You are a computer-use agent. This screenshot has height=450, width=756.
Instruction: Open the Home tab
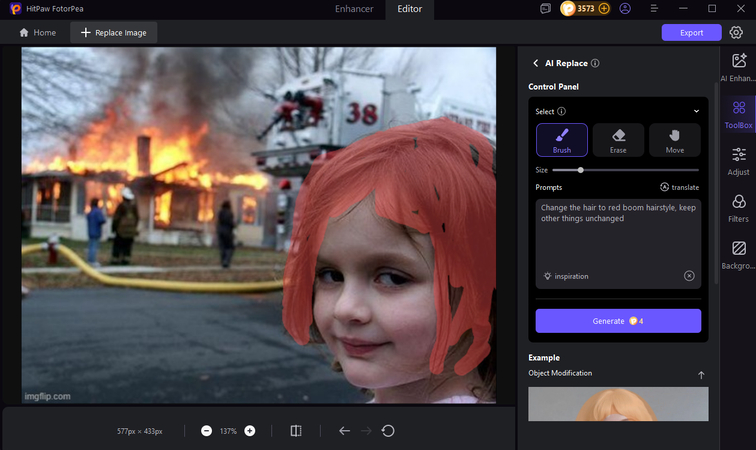pyautogui.click(x=38, y=33)
